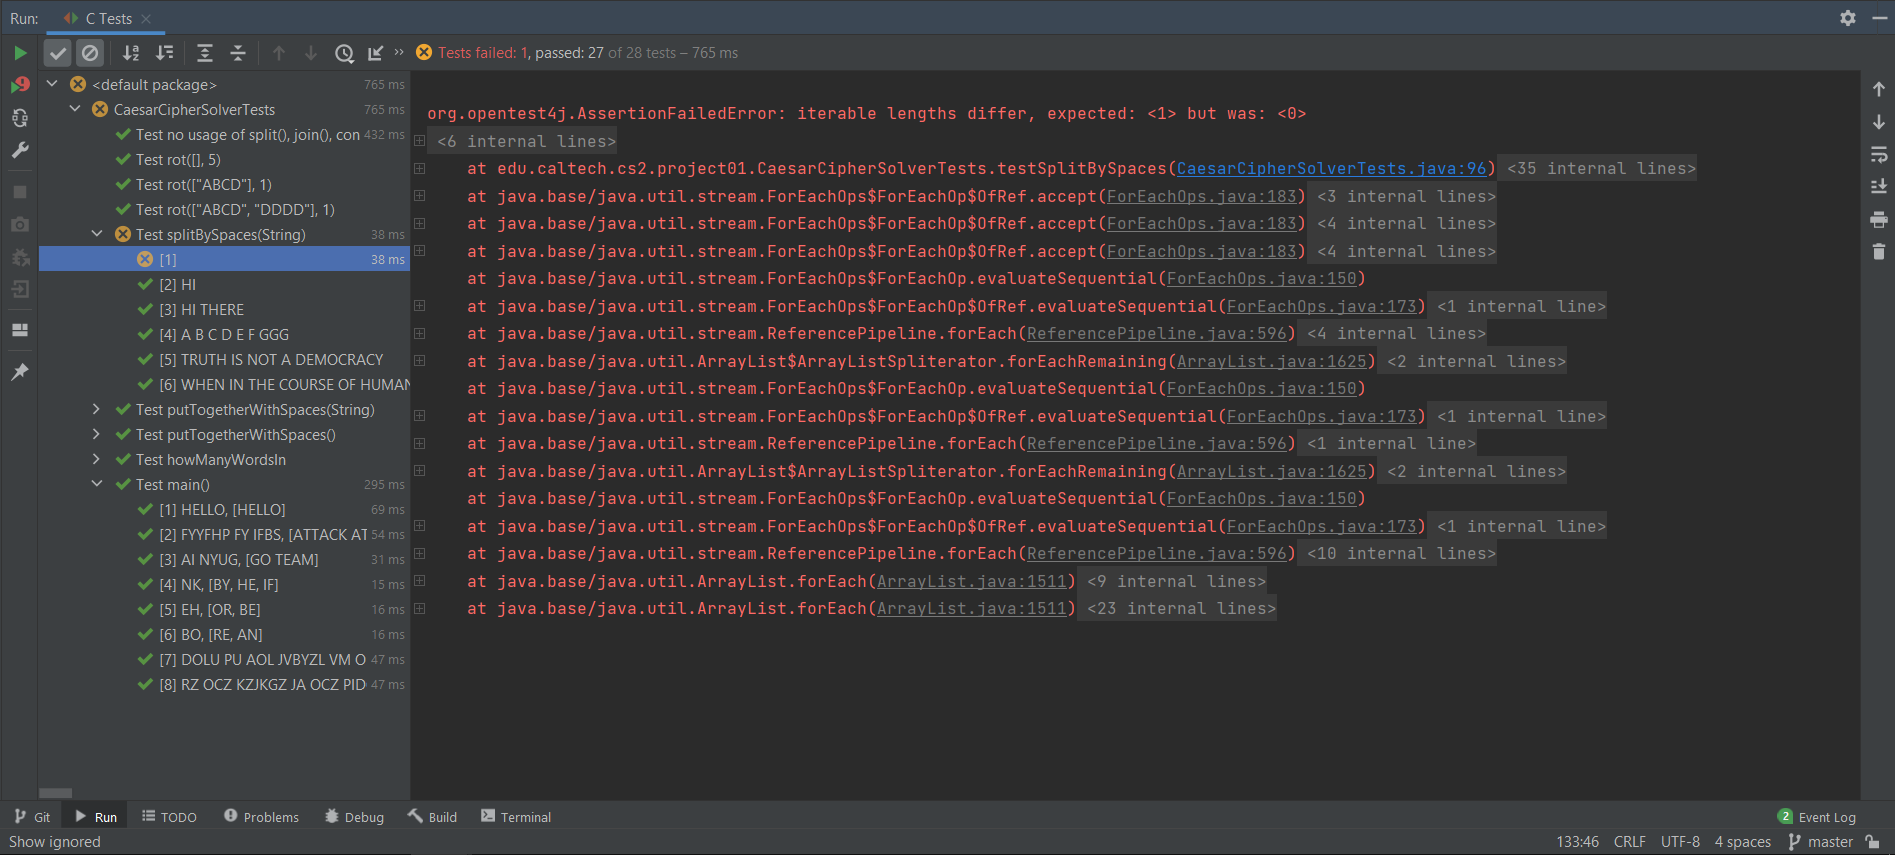Sort tests alphabetically in the toolbar

click(x=131, y=53)
